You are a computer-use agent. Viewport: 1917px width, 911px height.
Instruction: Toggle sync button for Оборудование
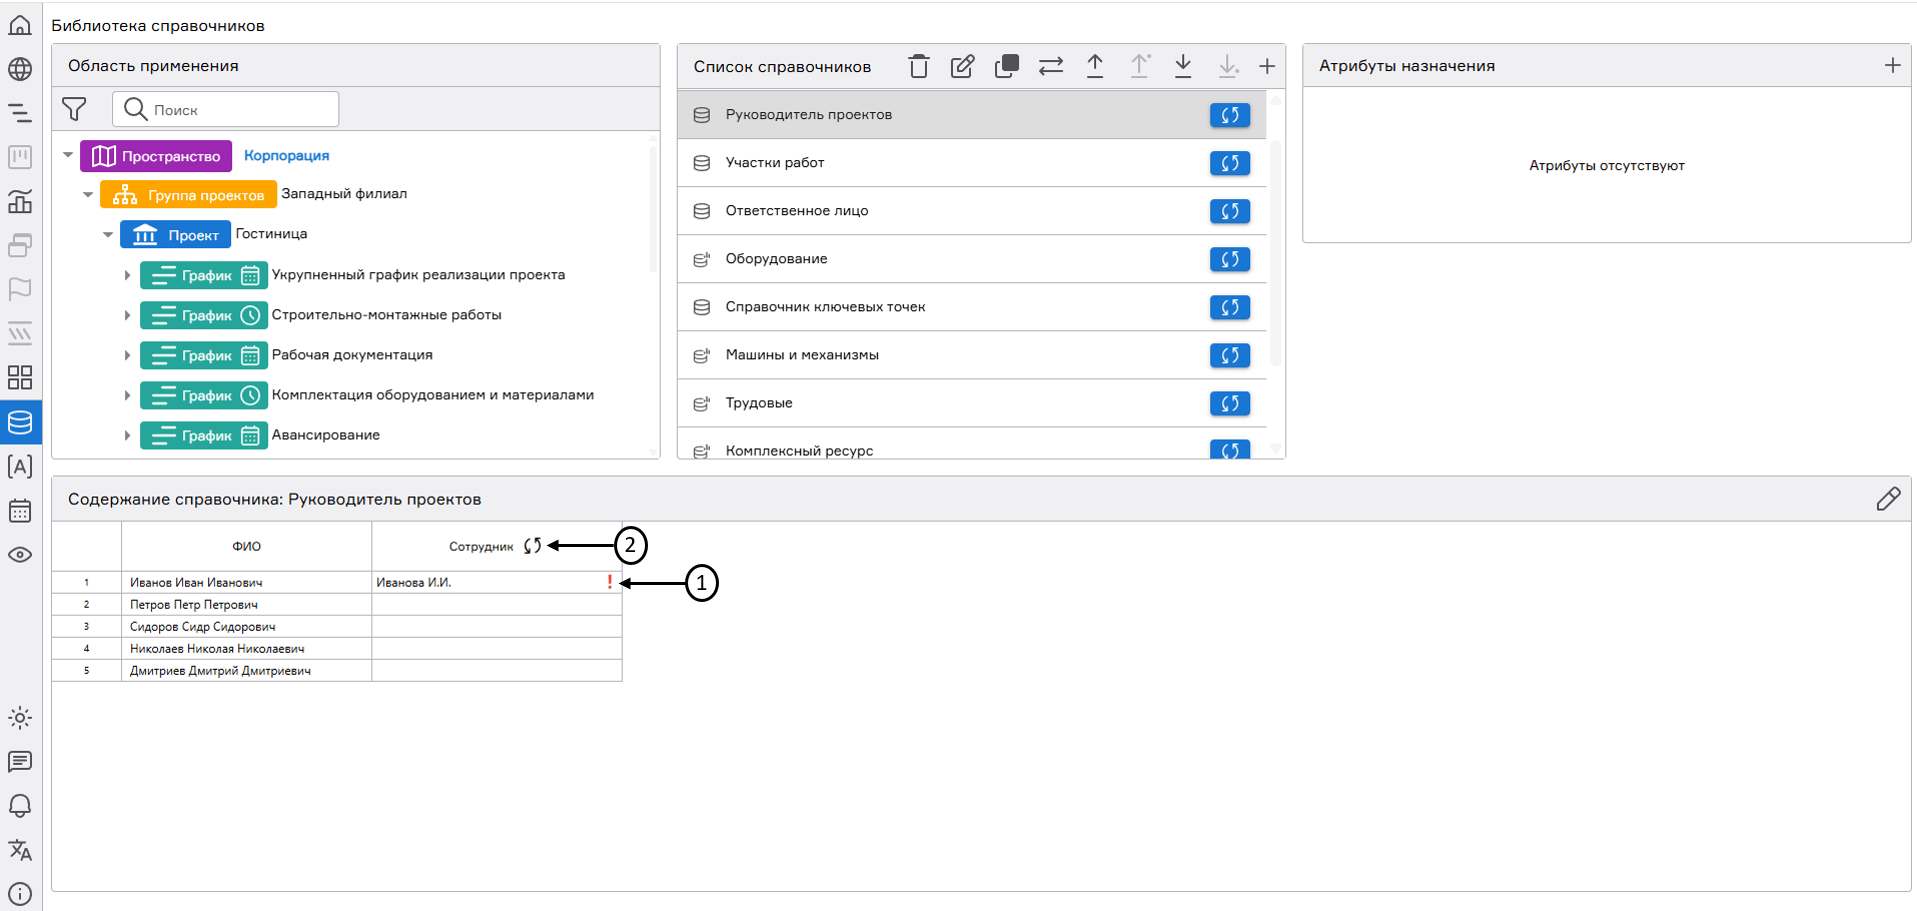coord(1229,259)
